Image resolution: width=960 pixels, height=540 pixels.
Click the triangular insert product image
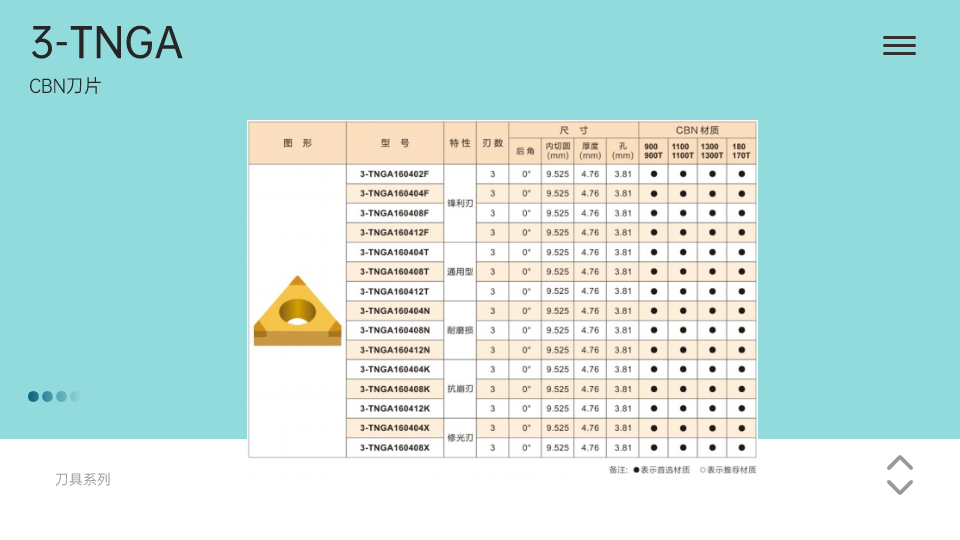pyautogui.click(x=297, y=311)
